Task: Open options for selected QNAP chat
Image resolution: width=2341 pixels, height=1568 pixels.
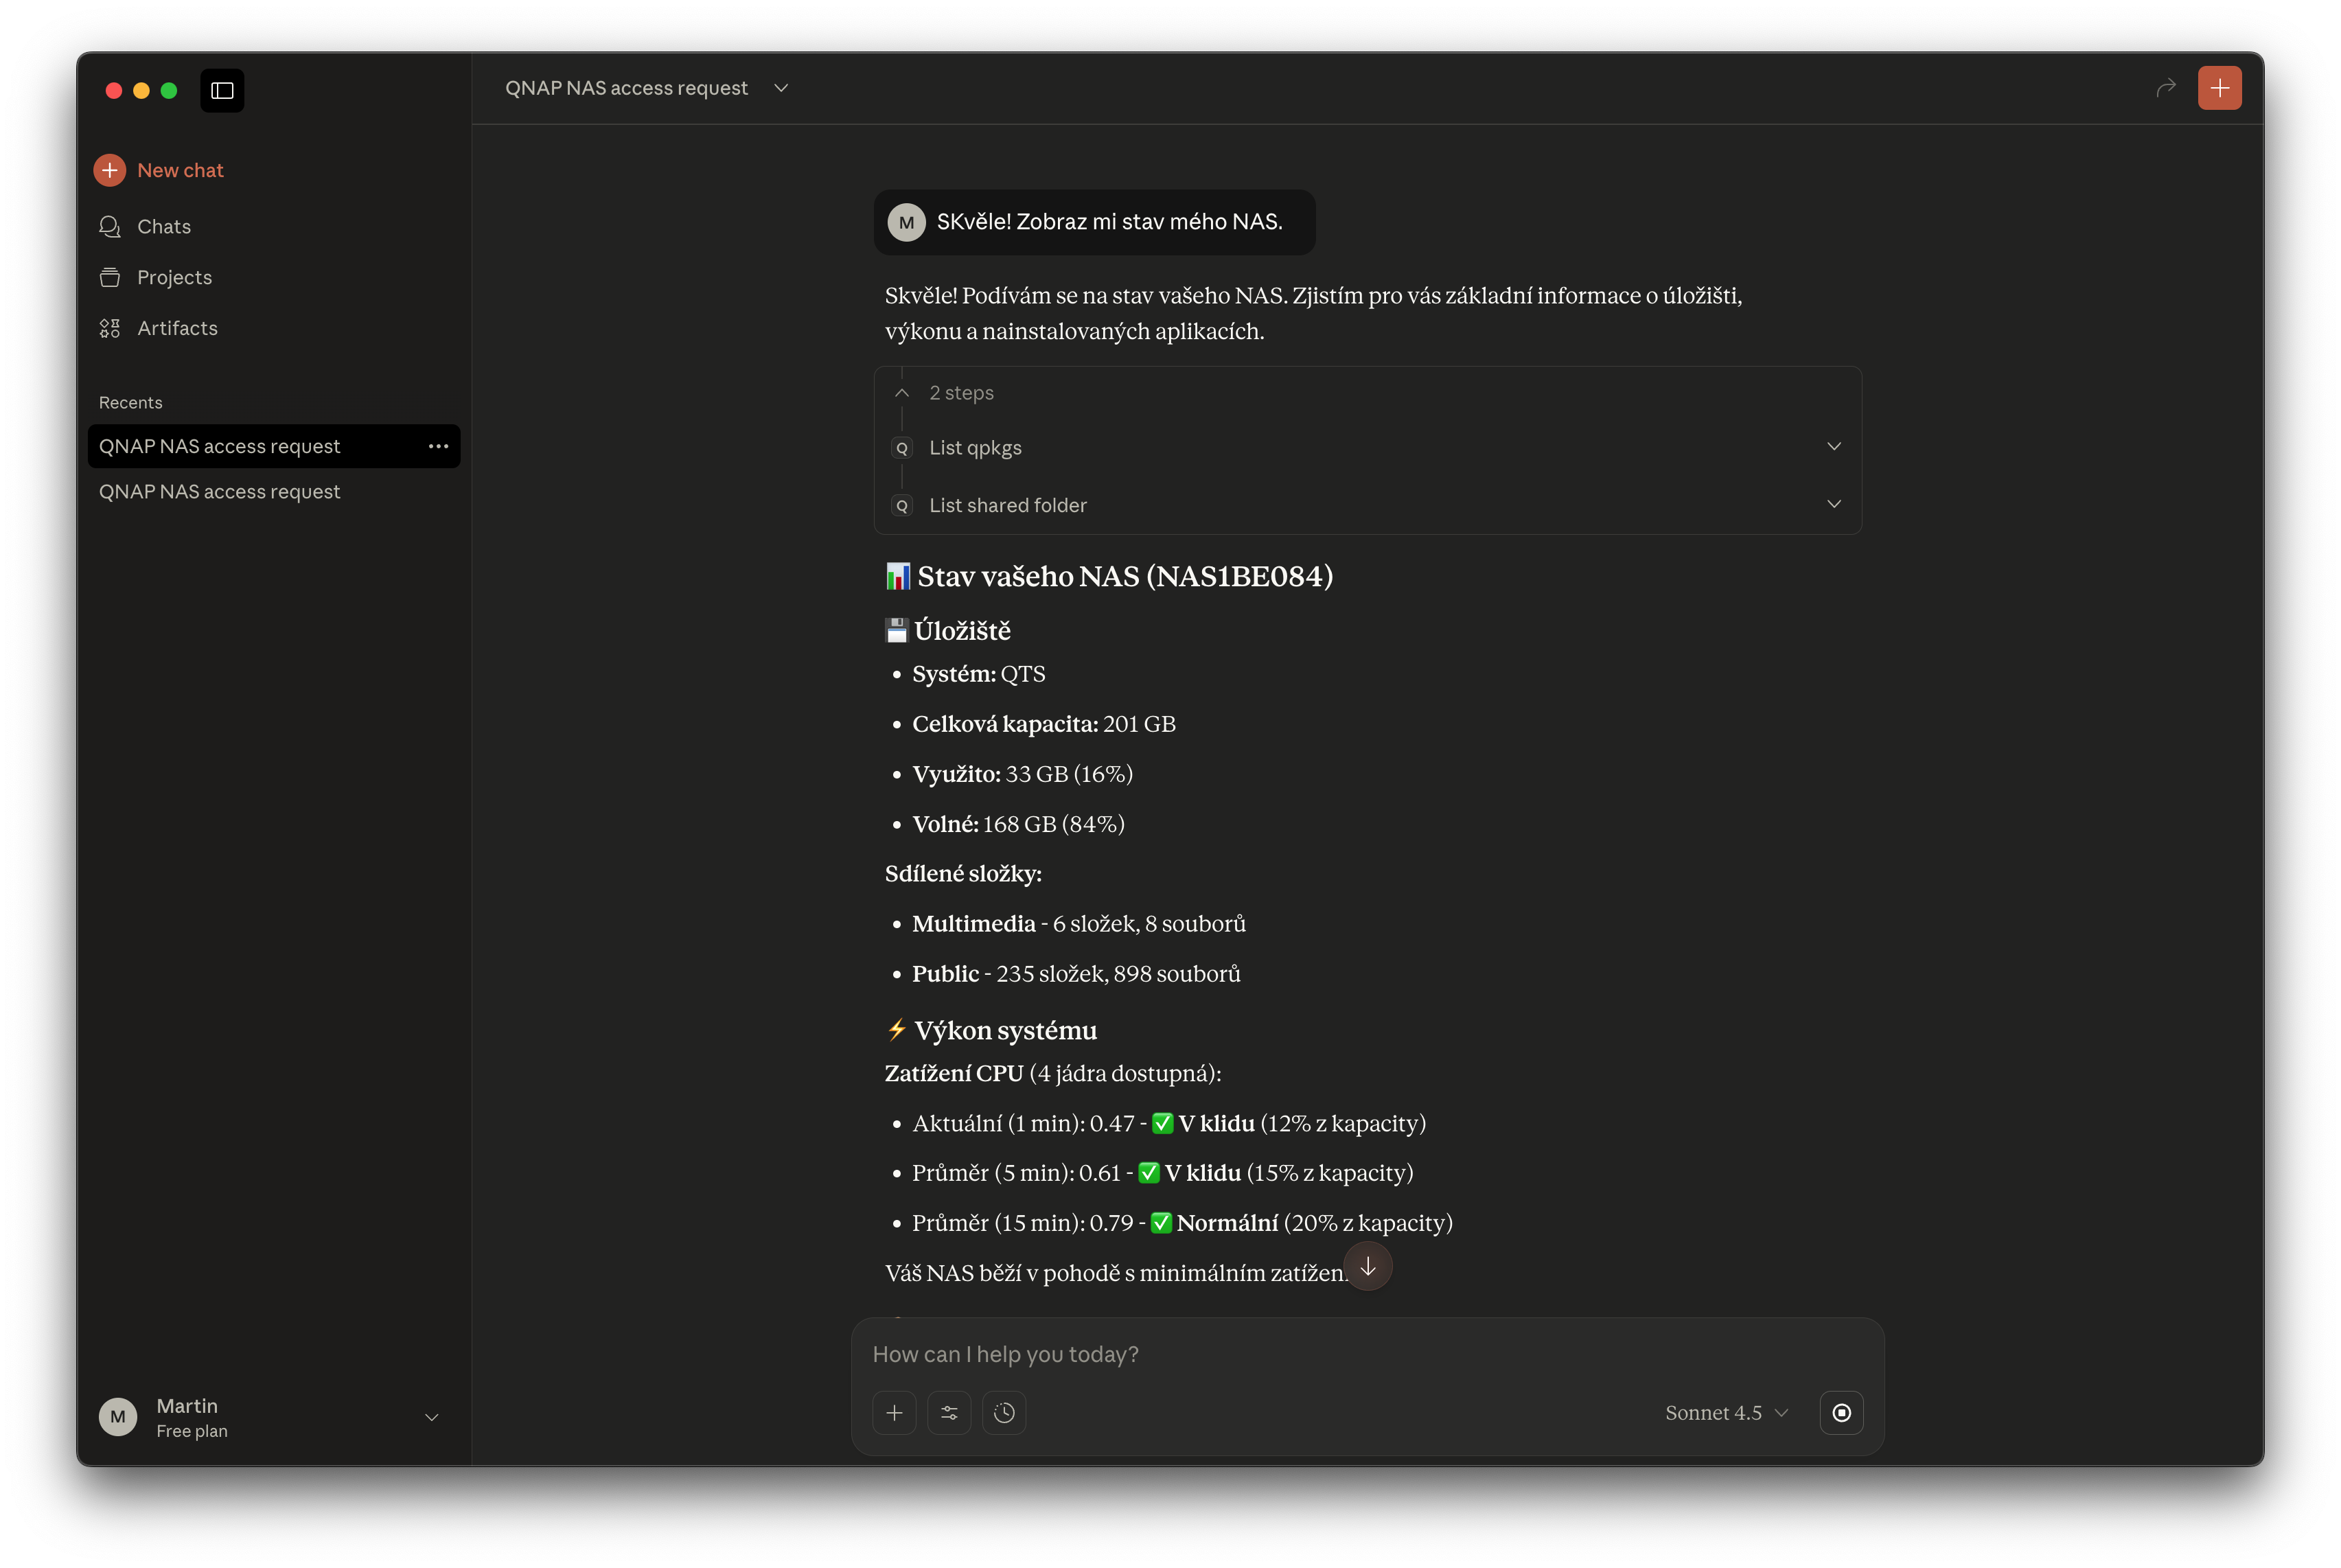Action: point(438,446)
